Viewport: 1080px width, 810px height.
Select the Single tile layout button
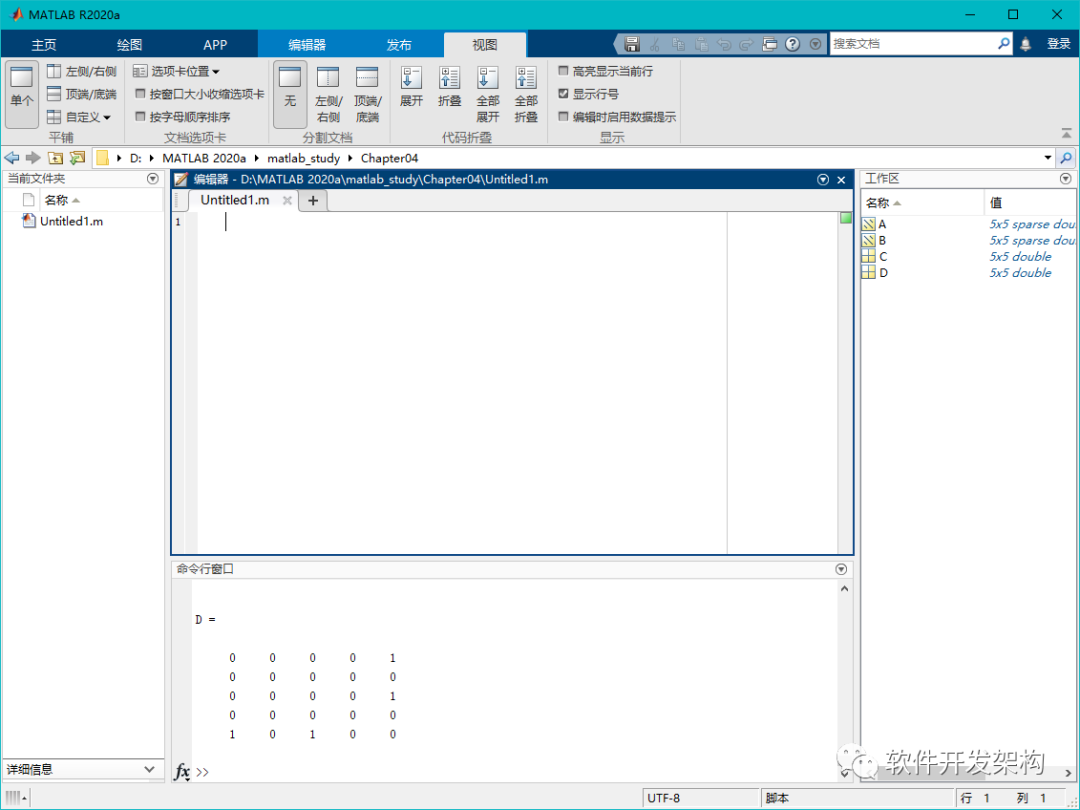pyautogui.click(x=21, y=94)
